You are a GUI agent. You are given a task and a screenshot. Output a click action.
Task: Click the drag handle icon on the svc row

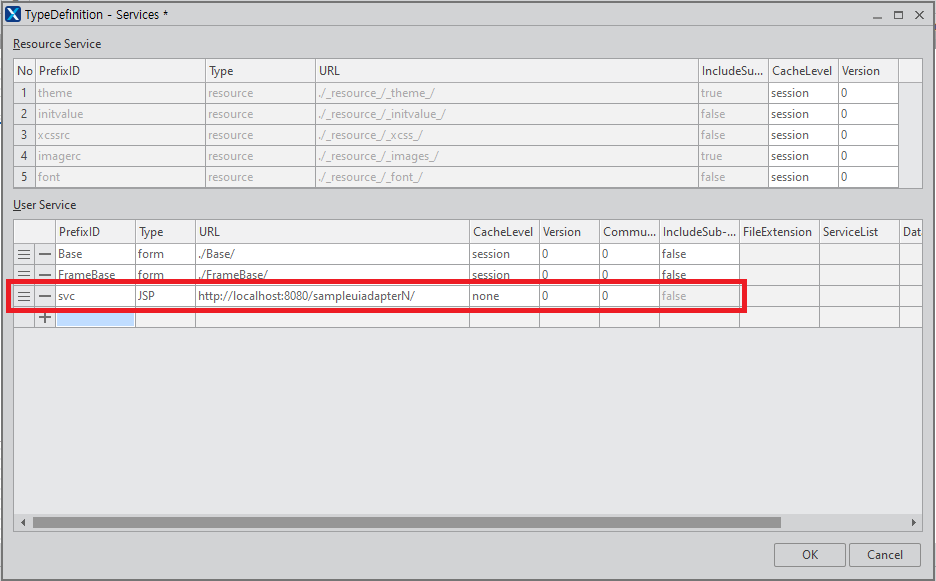click(x=24, y=296)
